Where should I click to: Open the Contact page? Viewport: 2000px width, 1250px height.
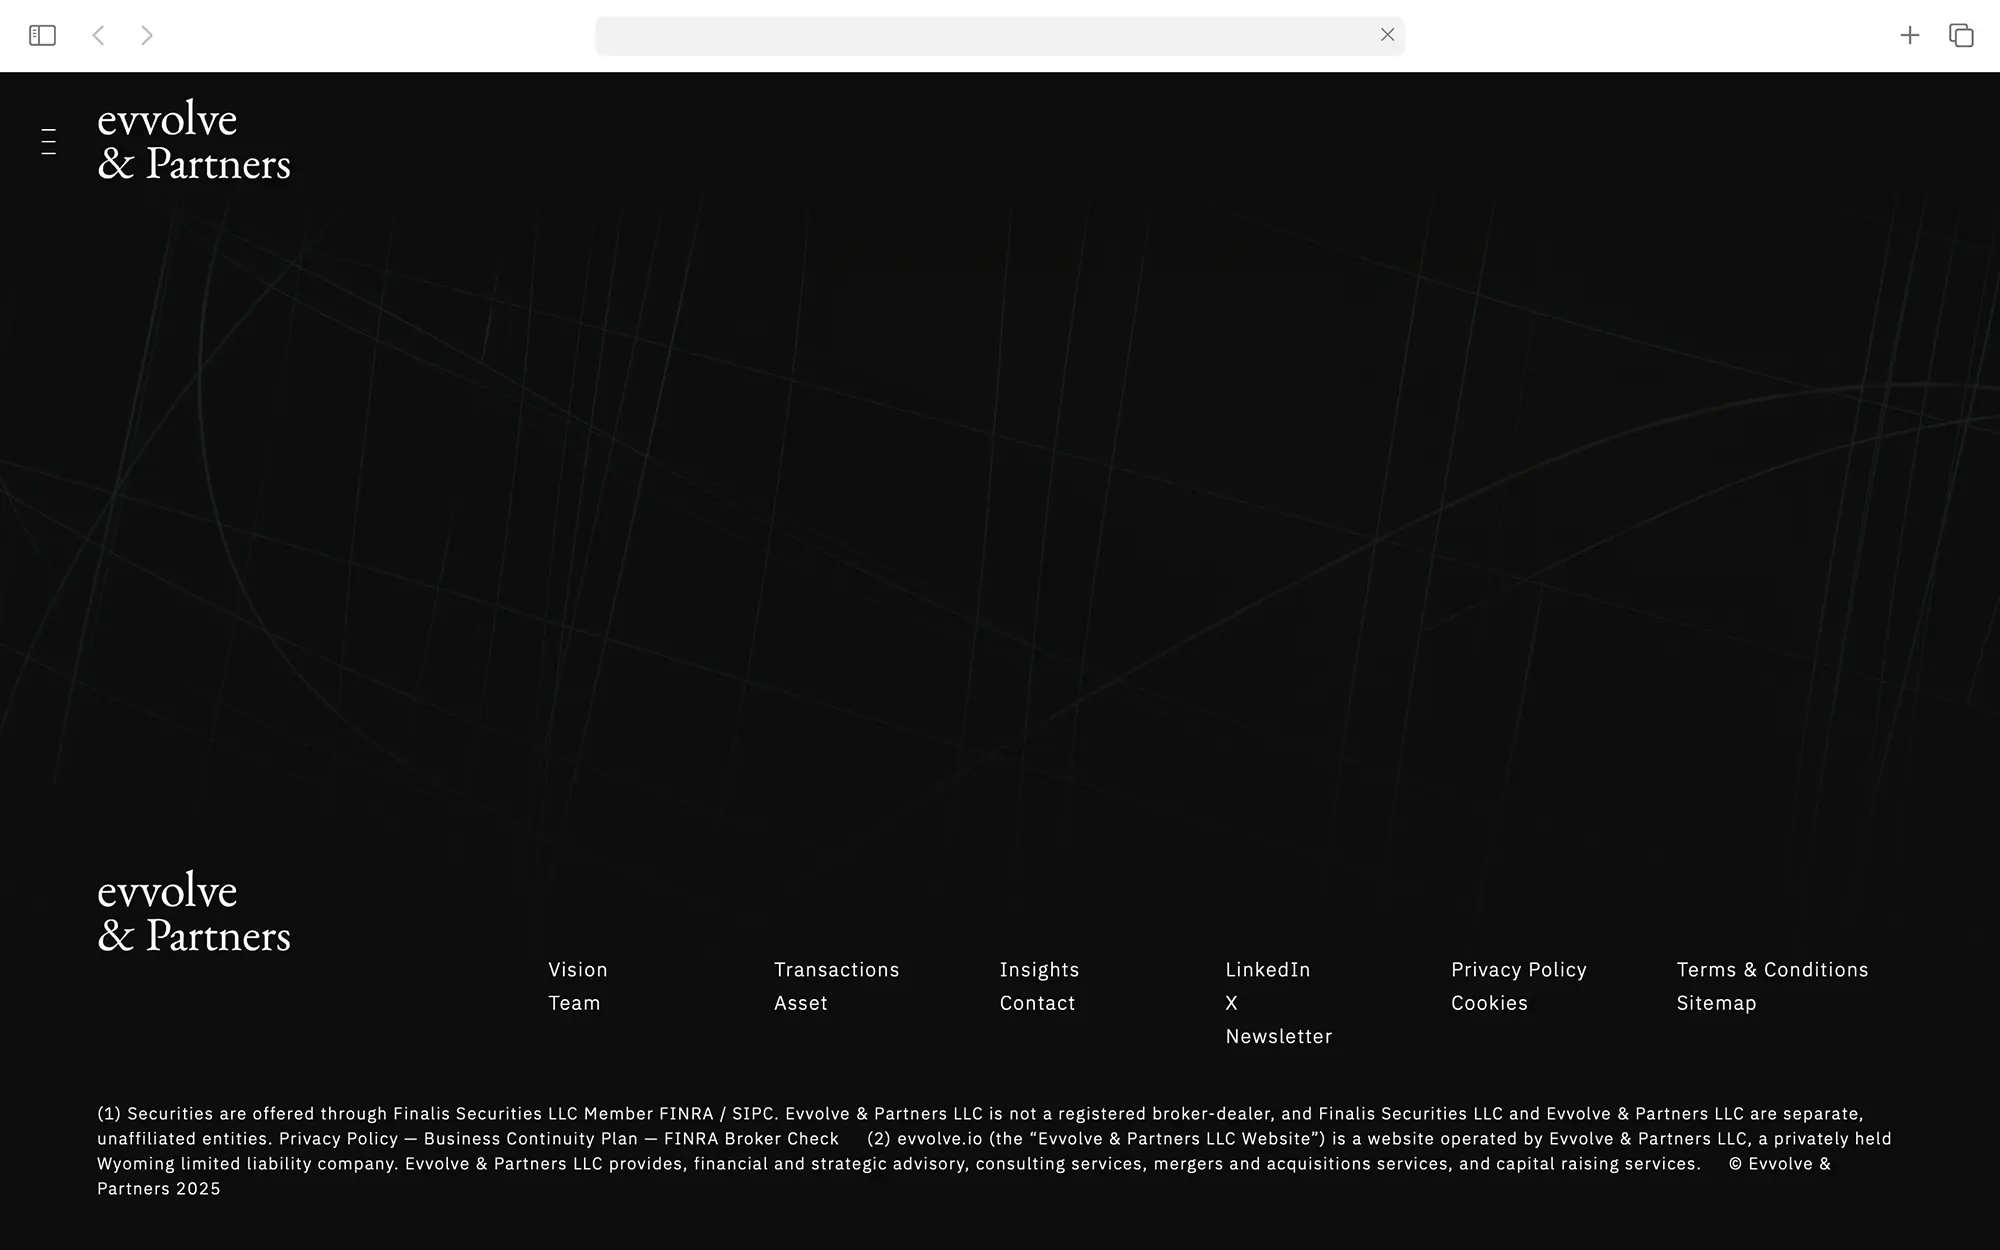pos(1037,1002)
